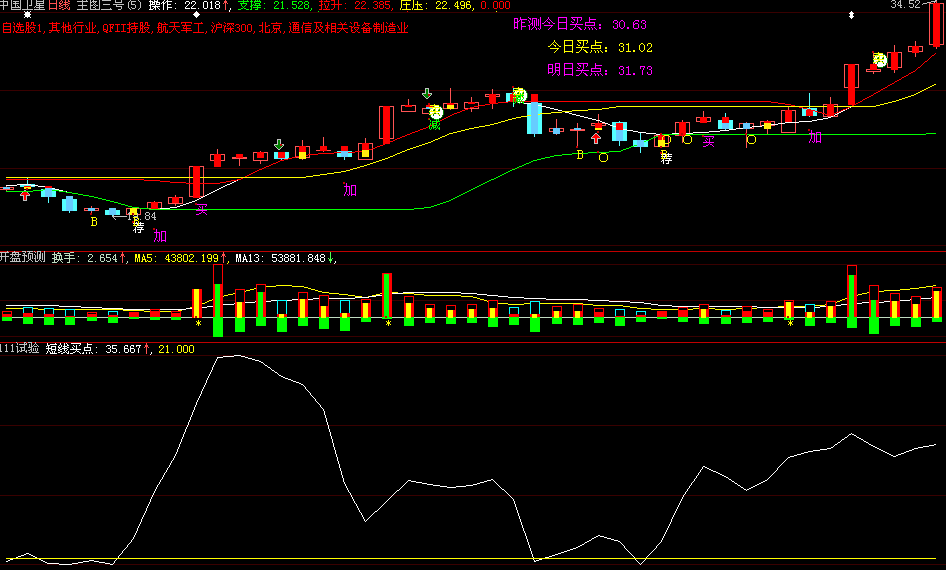Screen dimensions: 946x570
Task: Click the 开盘预测 indicator title
Action: click(23, 258)
